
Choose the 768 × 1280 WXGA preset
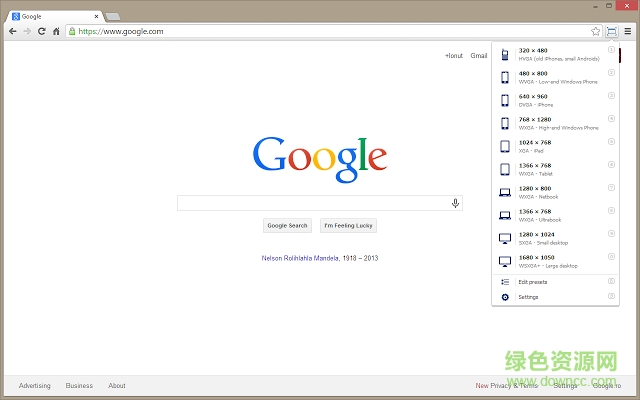[556, 123]
